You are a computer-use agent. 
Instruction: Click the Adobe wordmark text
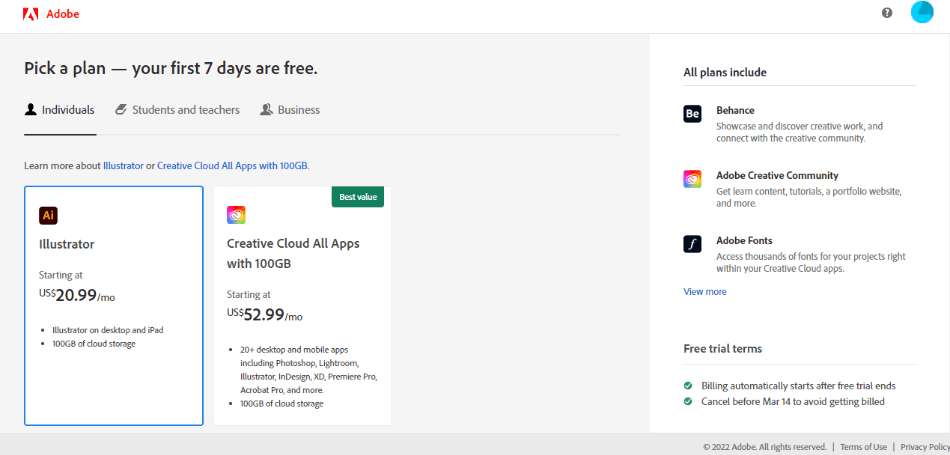[x=62, y=14]
